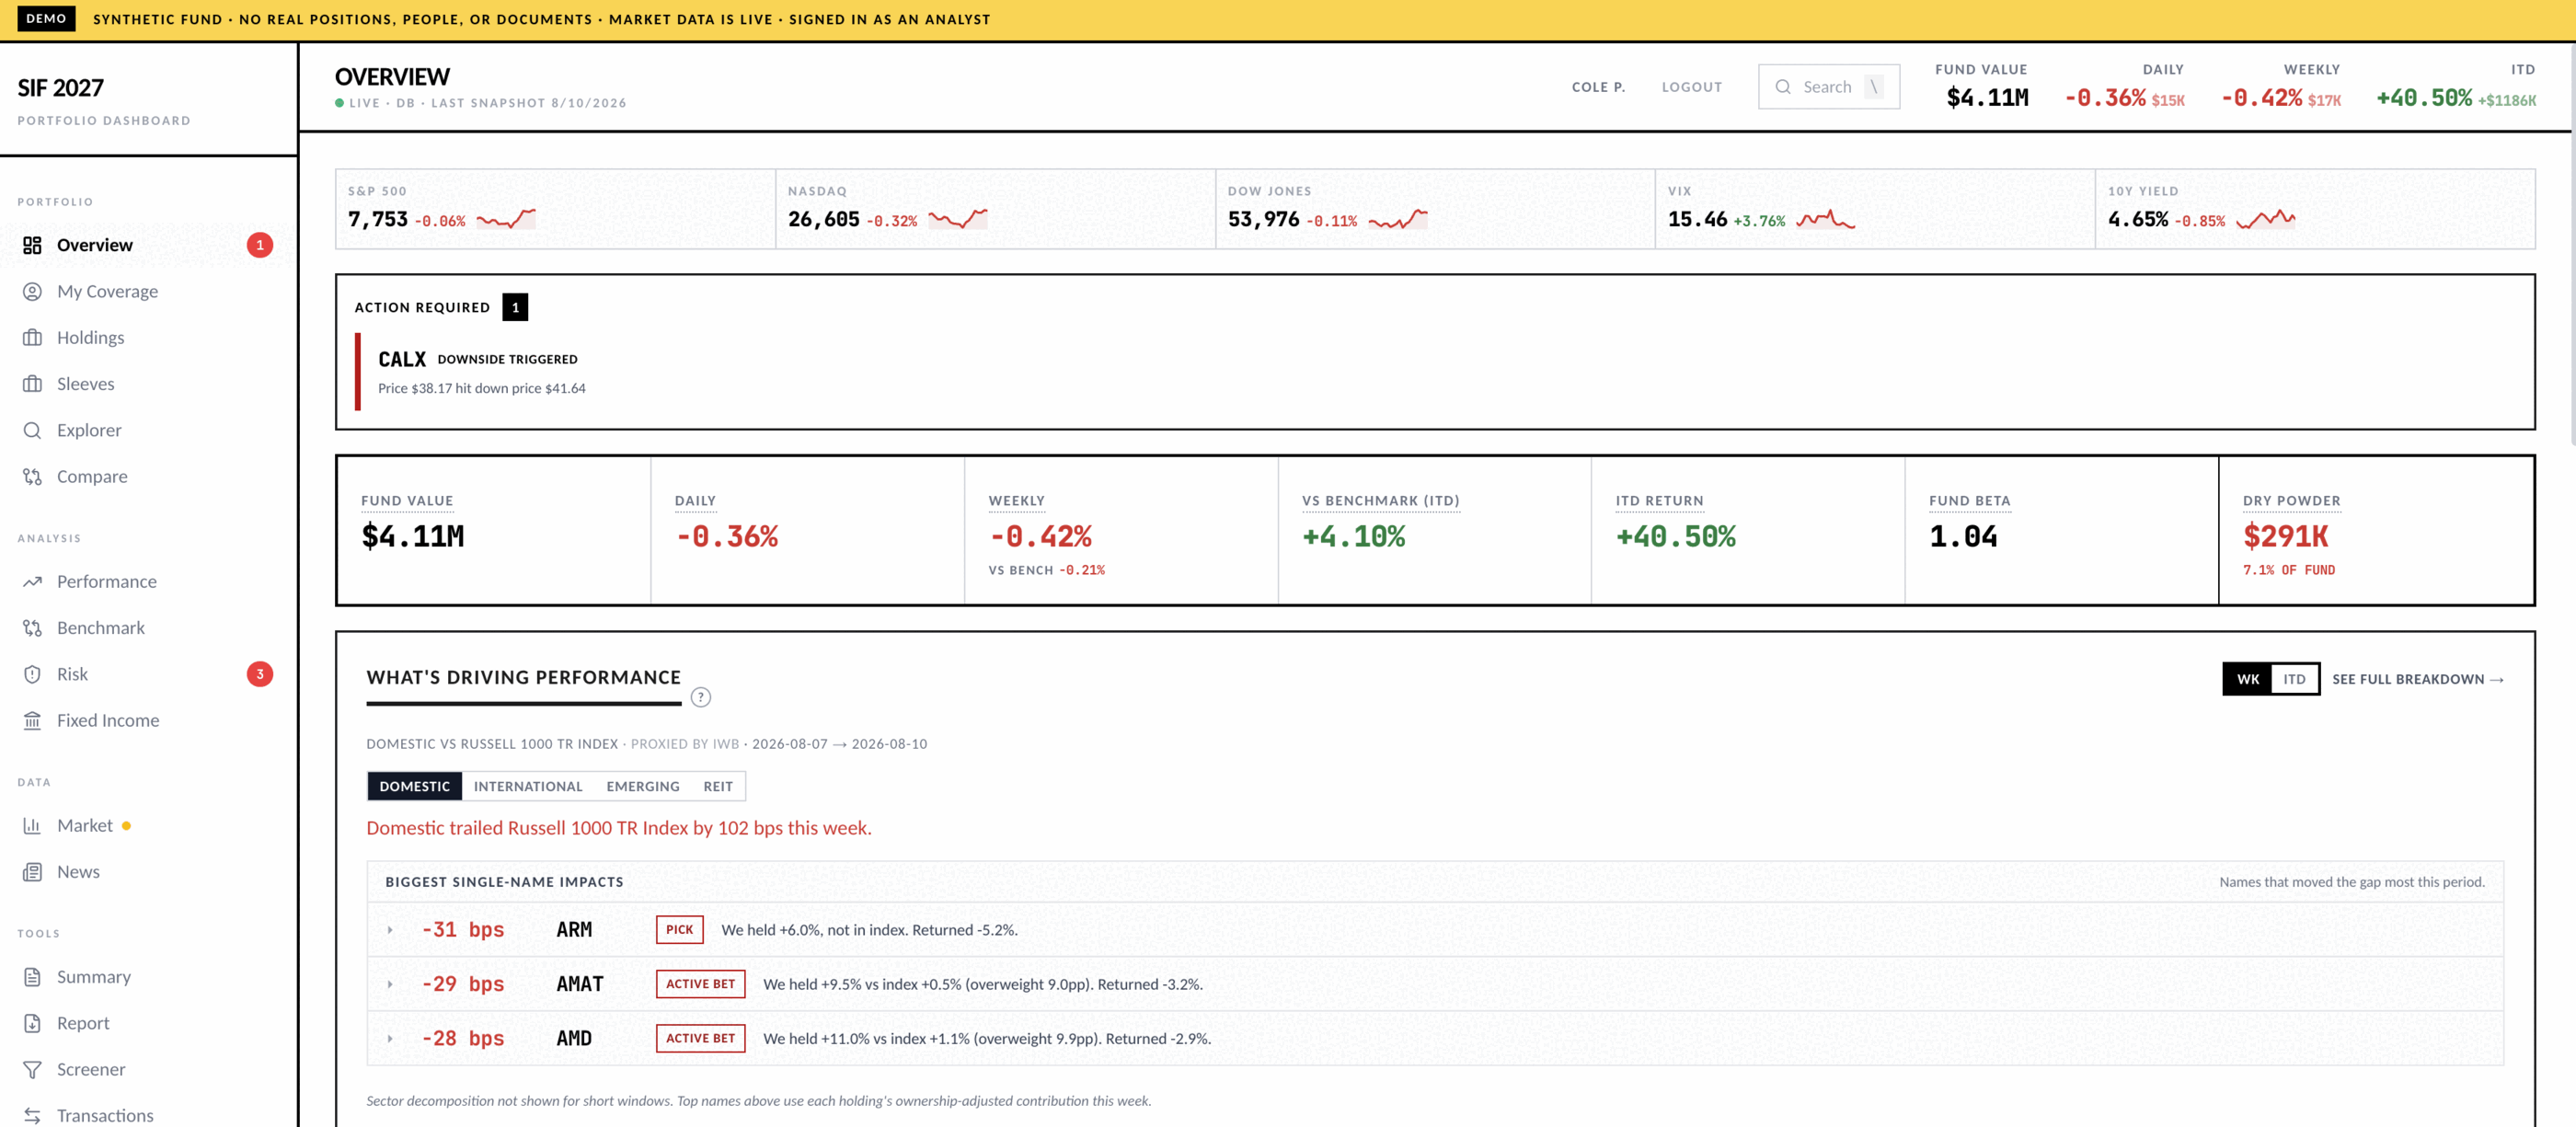2576x1127 pixels.
Task: Expand the AMAT impact row
Action: [x=390, y=984]
